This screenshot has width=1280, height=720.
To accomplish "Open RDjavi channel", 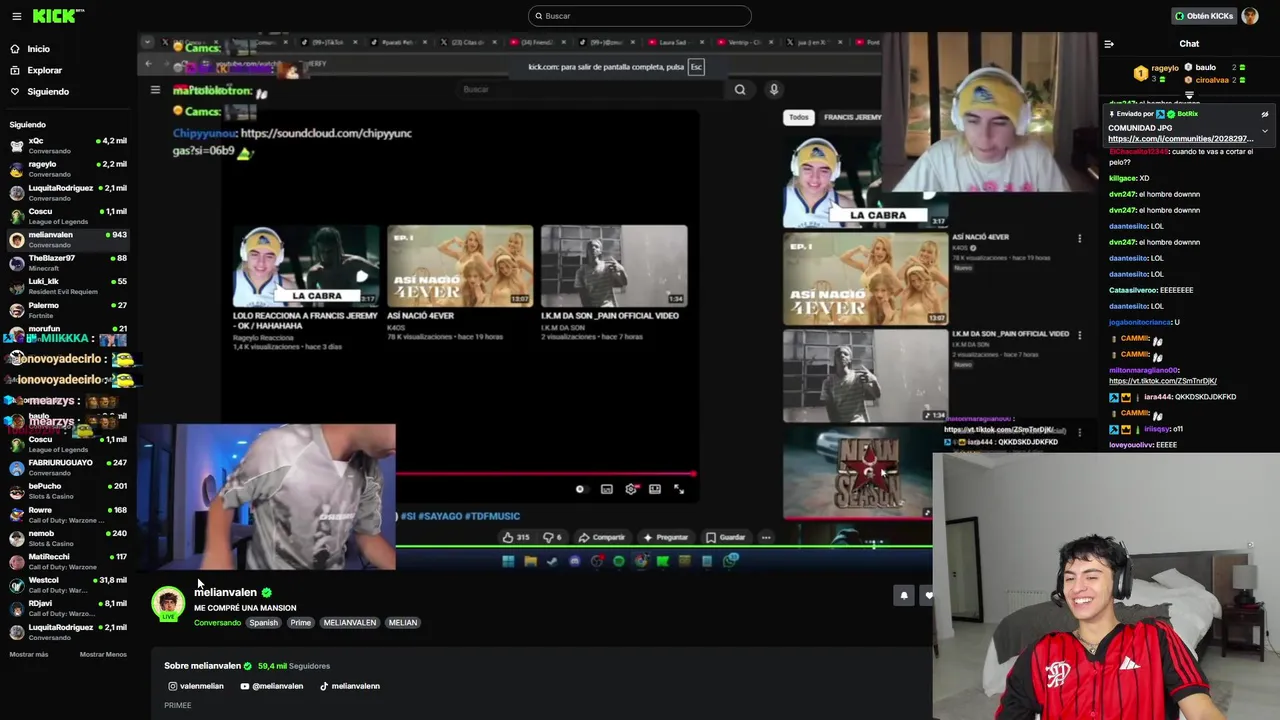I will coord(68,608).
